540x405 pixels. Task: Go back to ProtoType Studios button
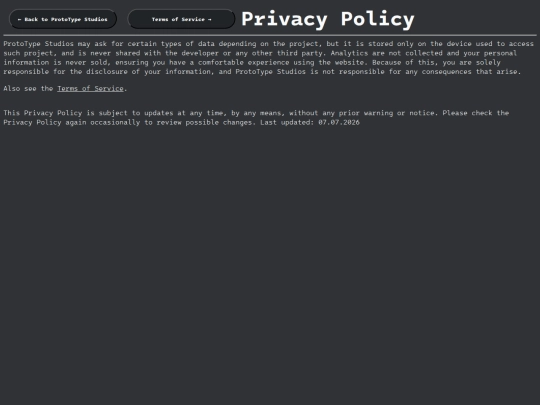pyautogui.click(x=63, y=19)
